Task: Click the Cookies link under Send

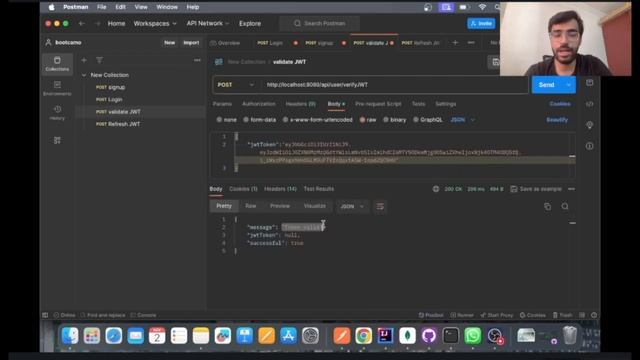Action: pyautogui.click(x=560, y=104)
